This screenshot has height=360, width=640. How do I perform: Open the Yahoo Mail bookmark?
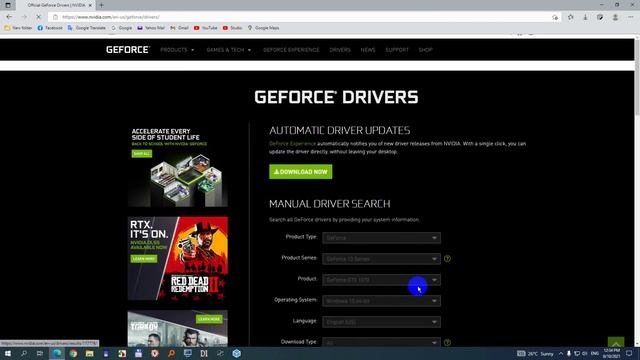tap(151, 28)
